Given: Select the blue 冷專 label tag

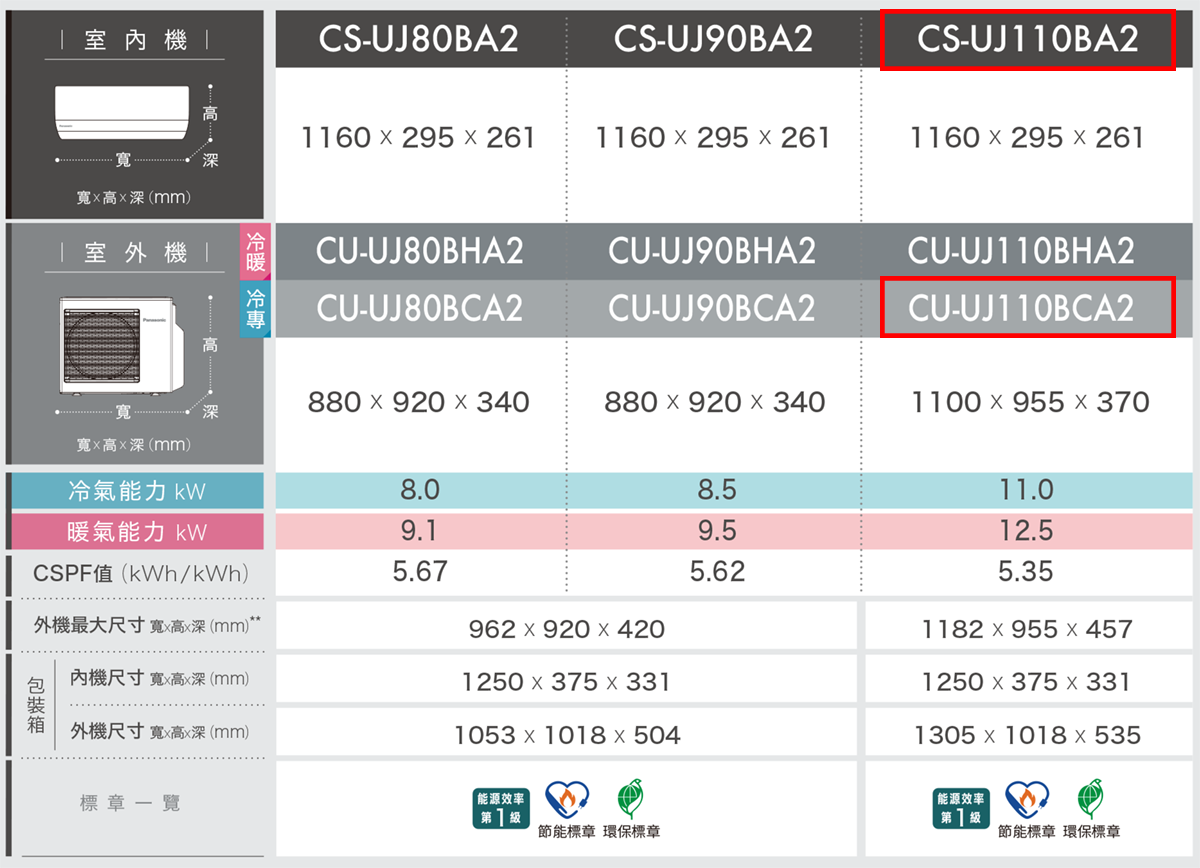Looking at the screenshot, I should click(255, 308).
